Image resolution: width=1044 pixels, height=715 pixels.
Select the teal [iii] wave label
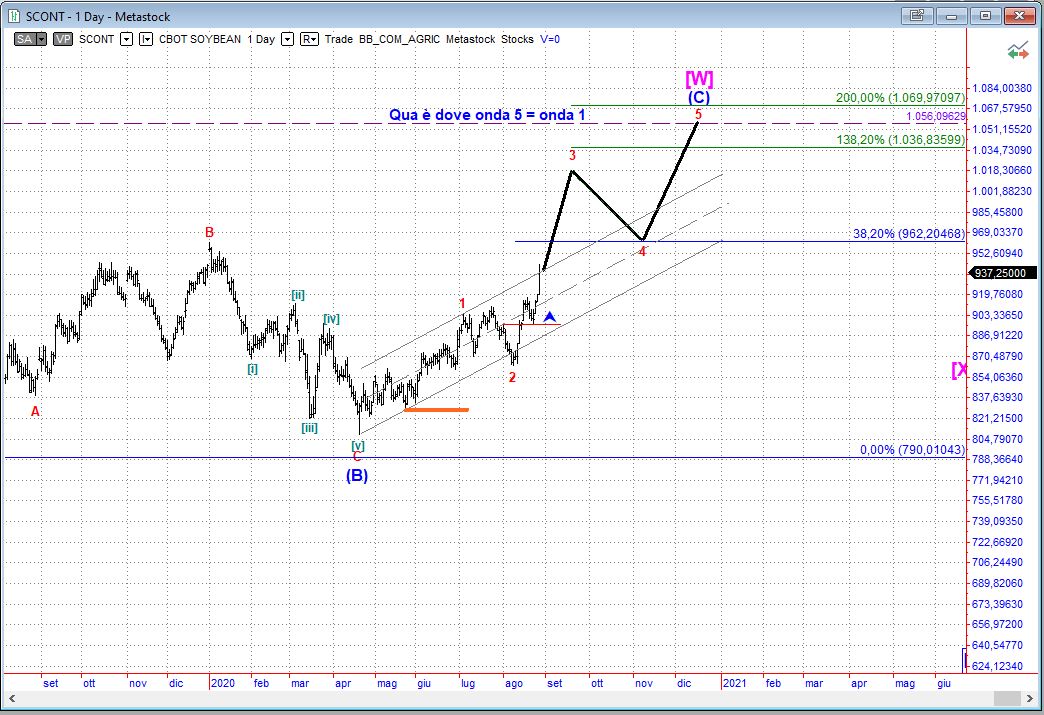310,427
